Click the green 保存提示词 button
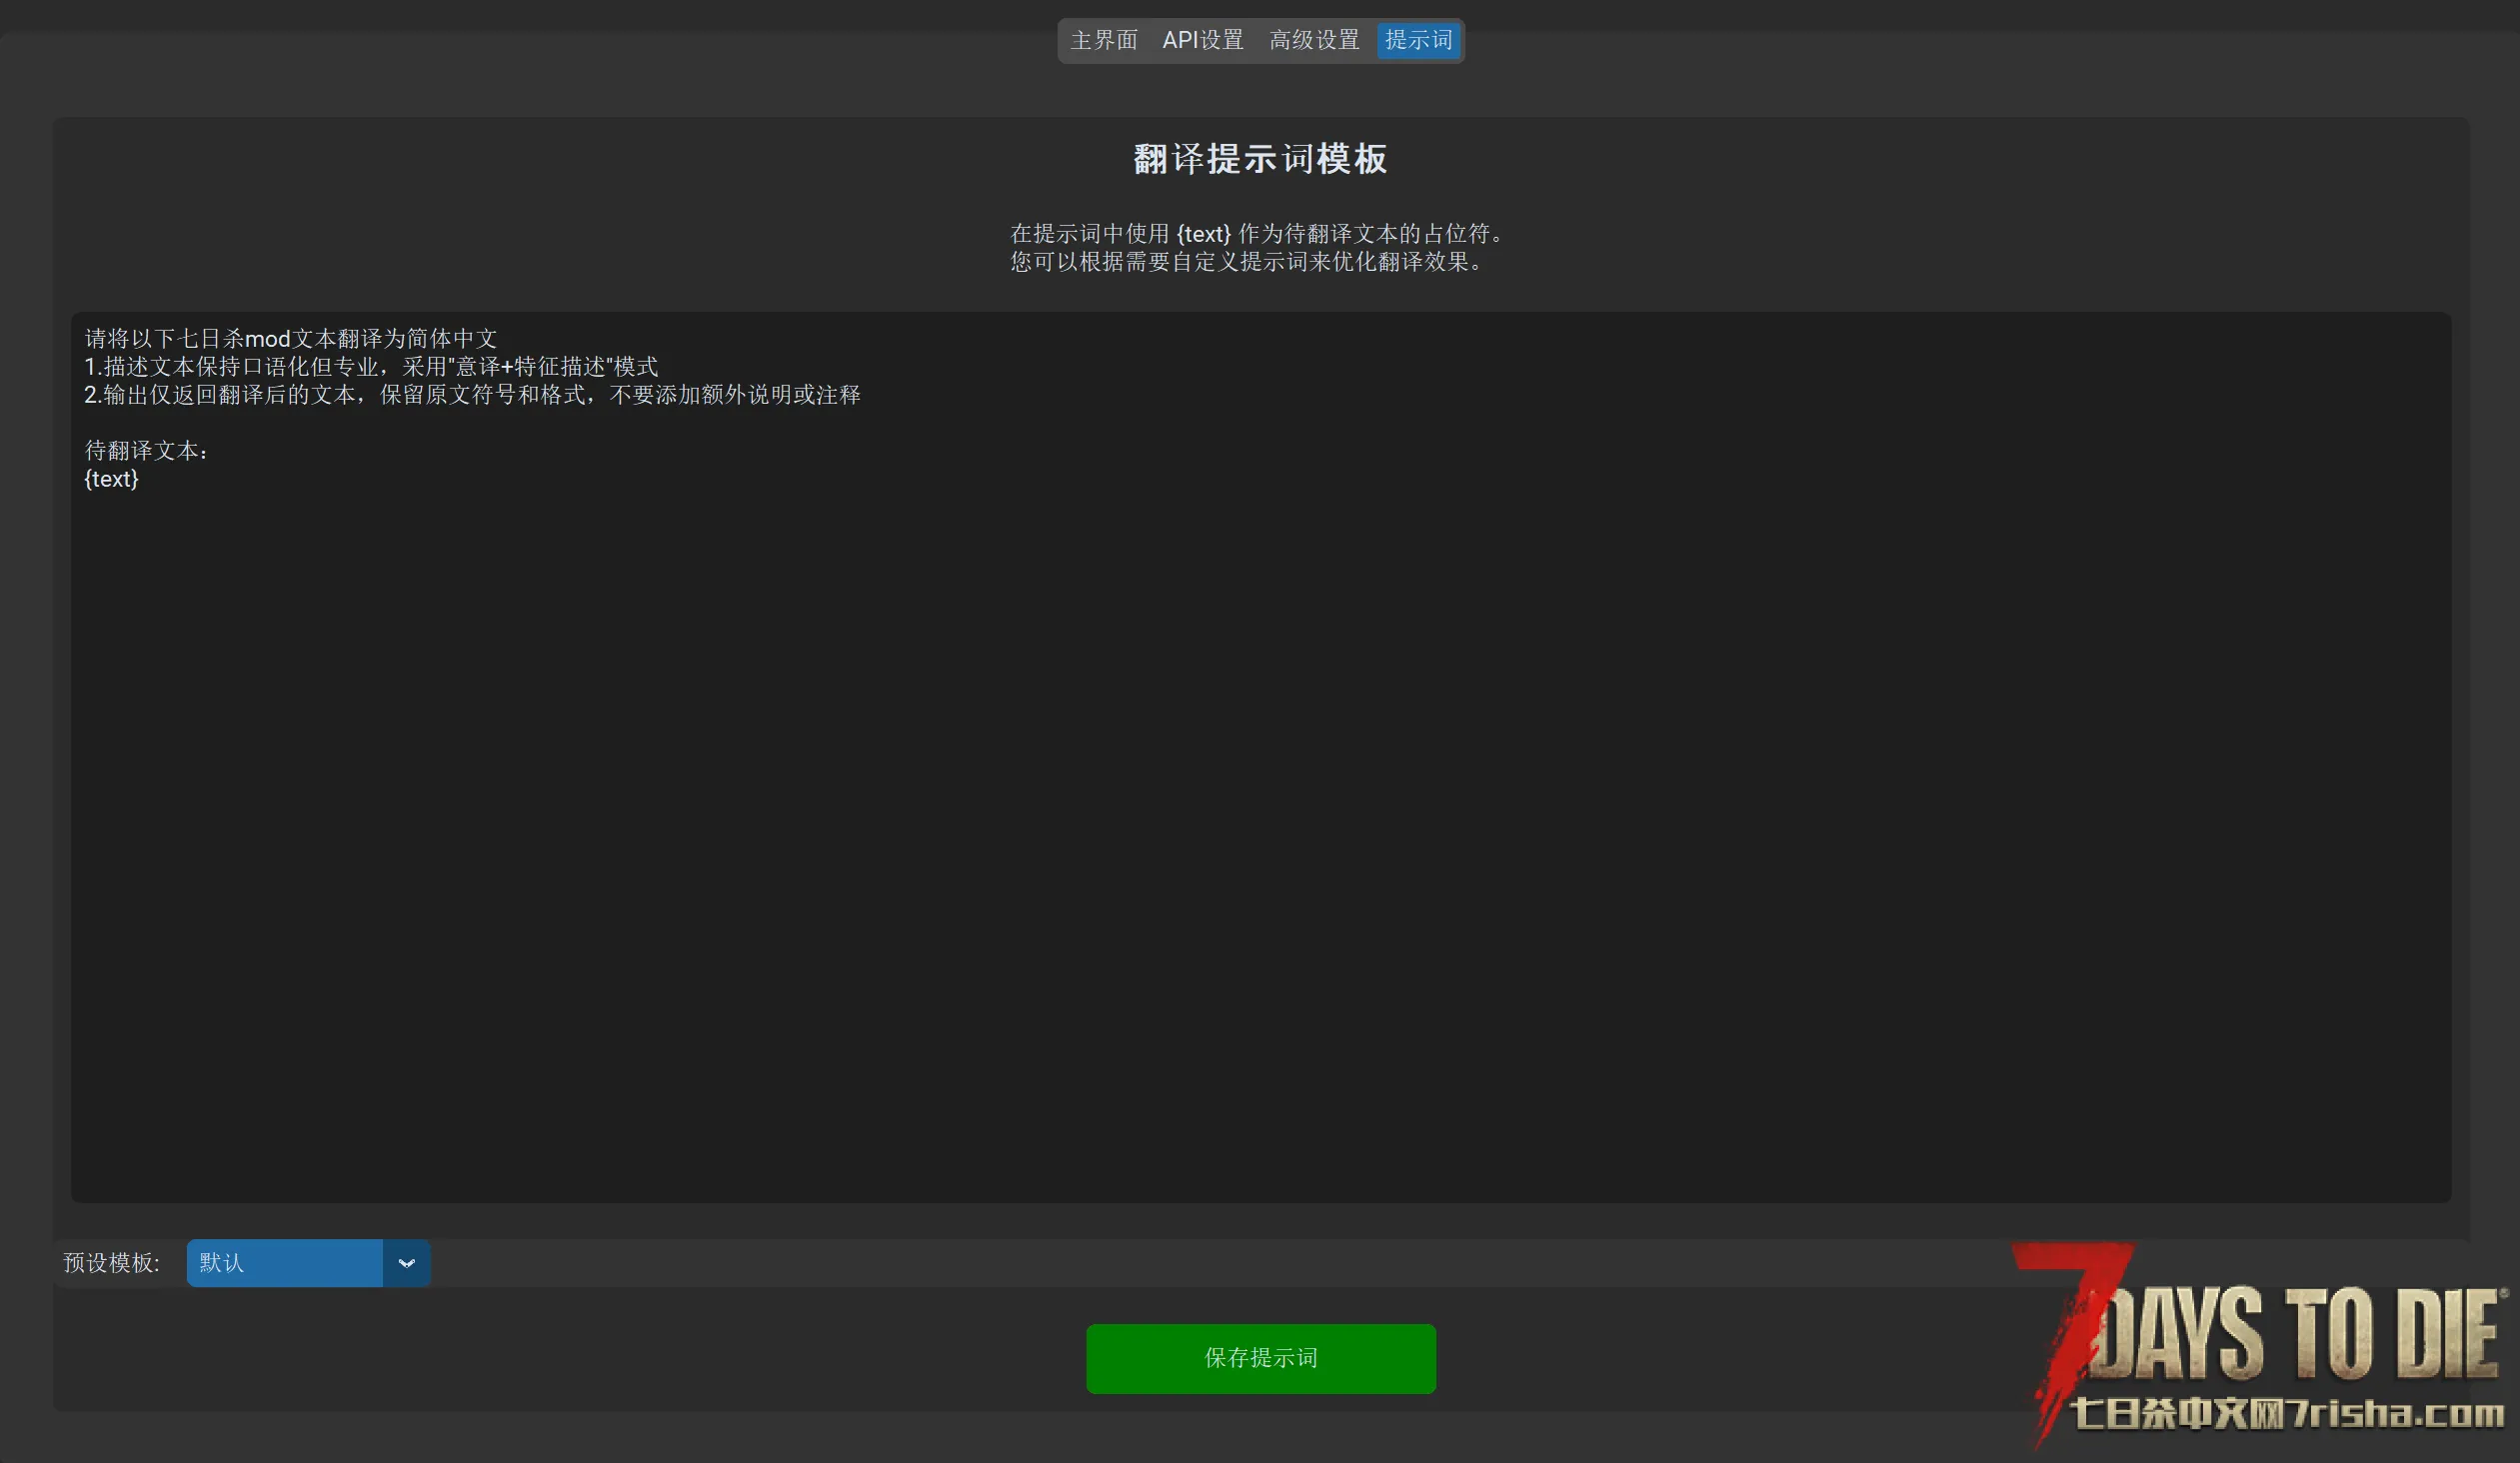 tap(1261, 1358)
